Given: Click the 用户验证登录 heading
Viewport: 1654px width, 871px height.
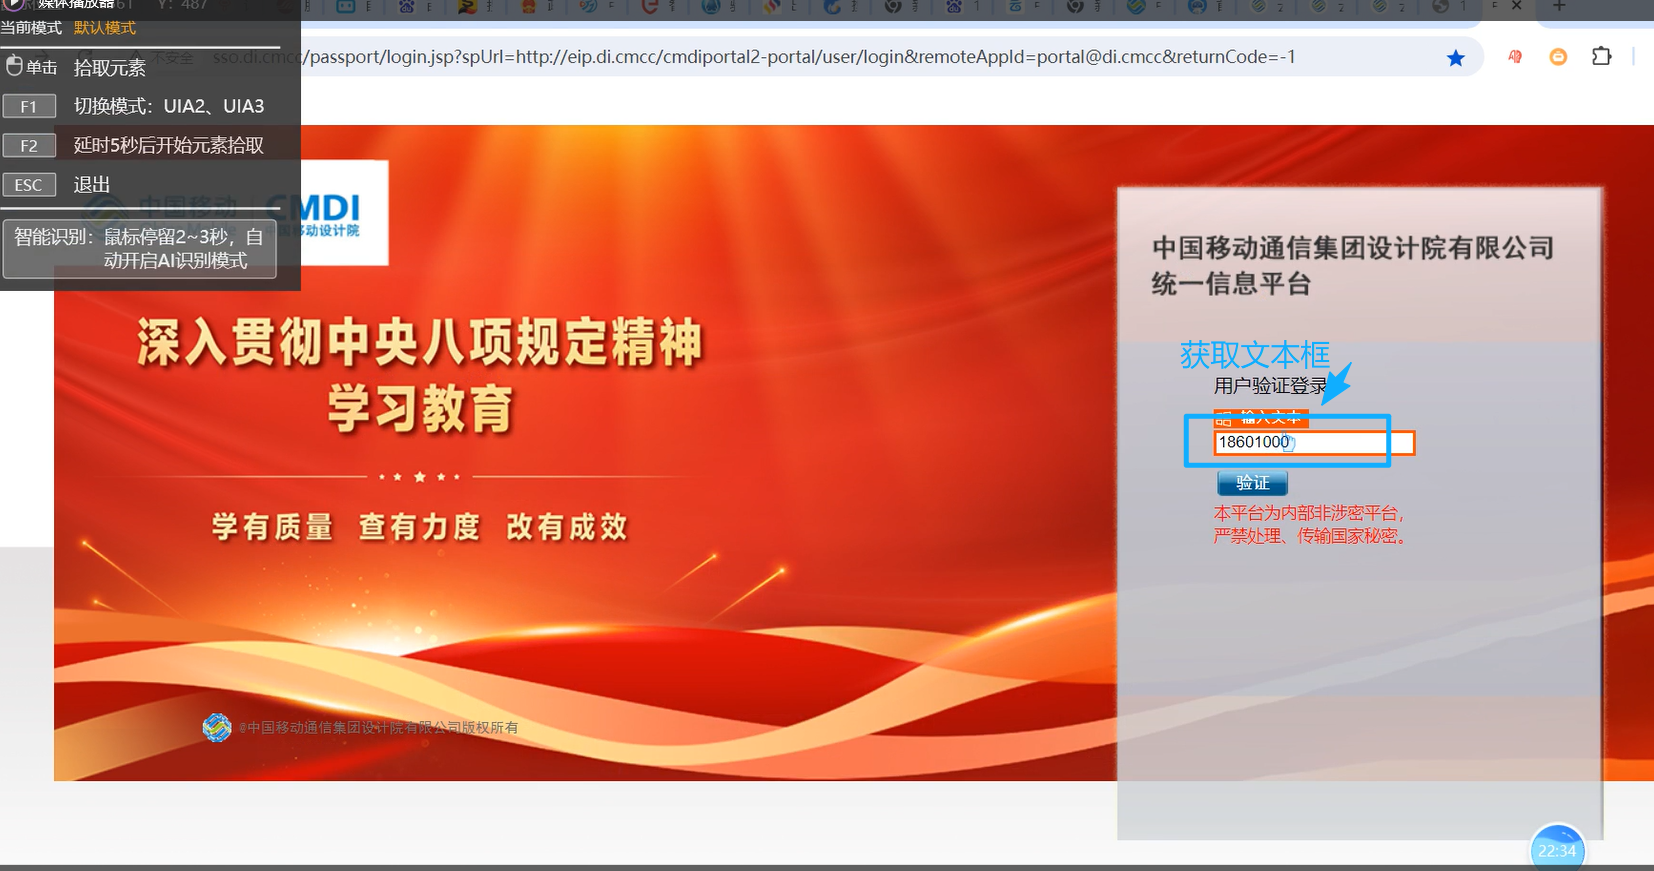Looking at the screenshot, I should (x=1270, y=386).
